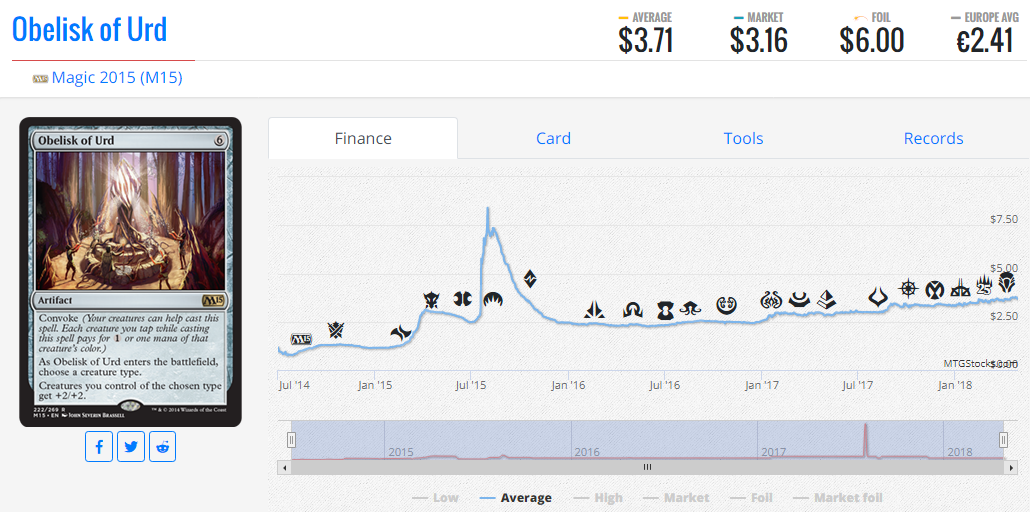The height and width of the screenshot is (512, 1030).
Task: Click the Jan '17 axis label
Action: [762, 385]
